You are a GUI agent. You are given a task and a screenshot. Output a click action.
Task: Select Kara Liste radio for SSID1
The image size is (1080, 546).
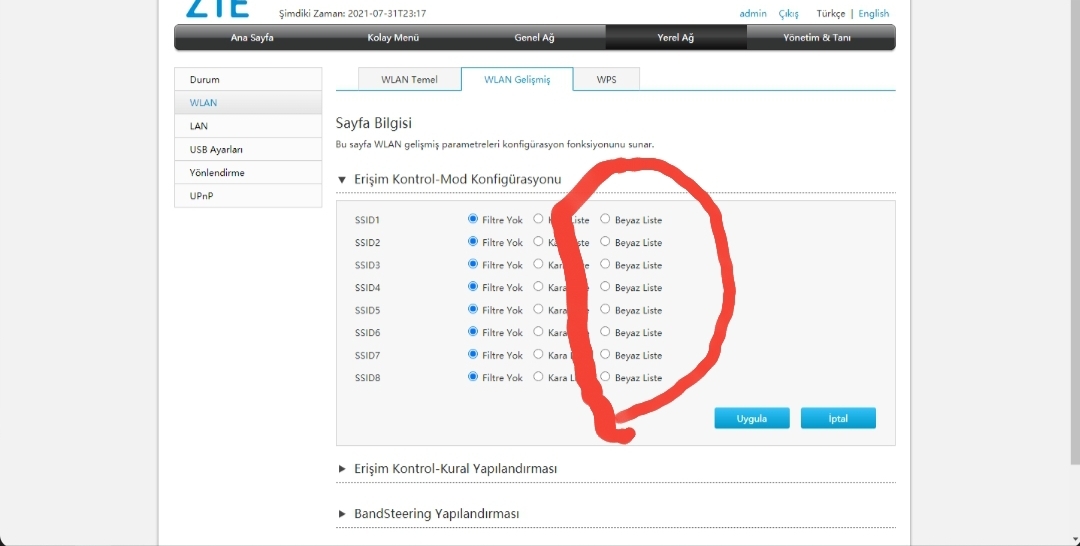tap(538, 219)
